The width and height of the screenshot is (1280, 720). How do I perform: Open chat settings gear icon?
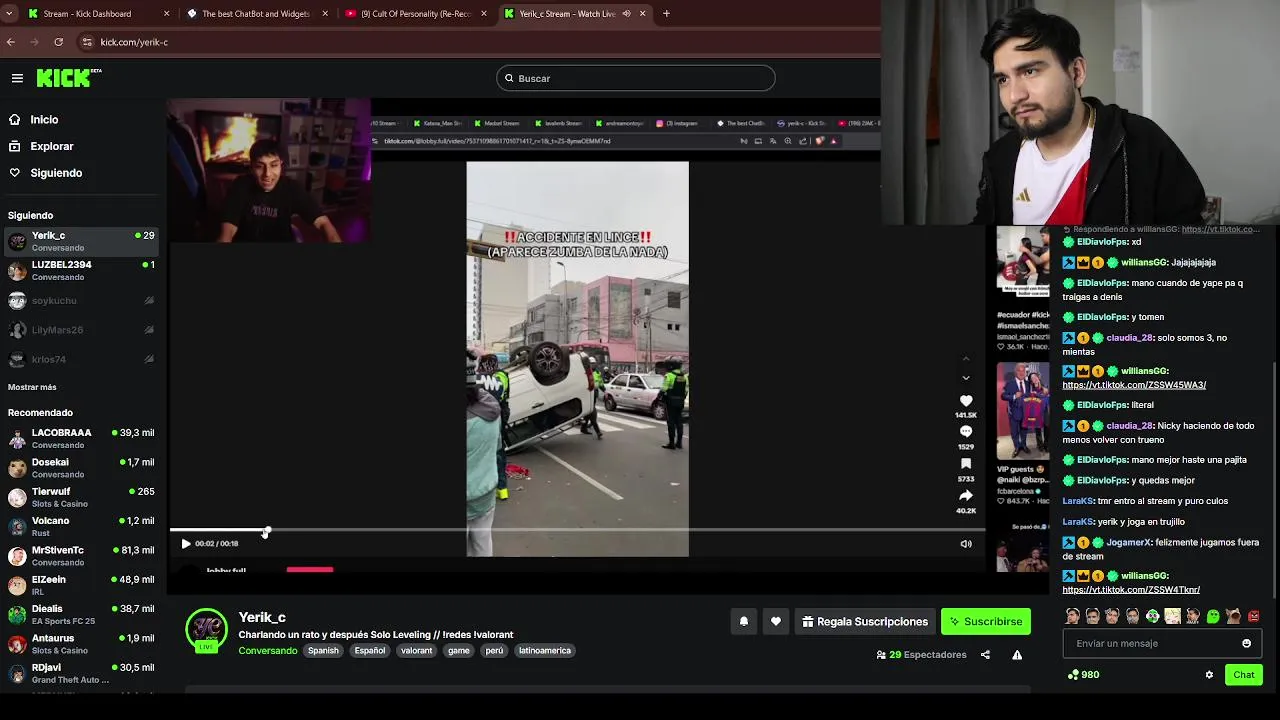point(1209,675)
